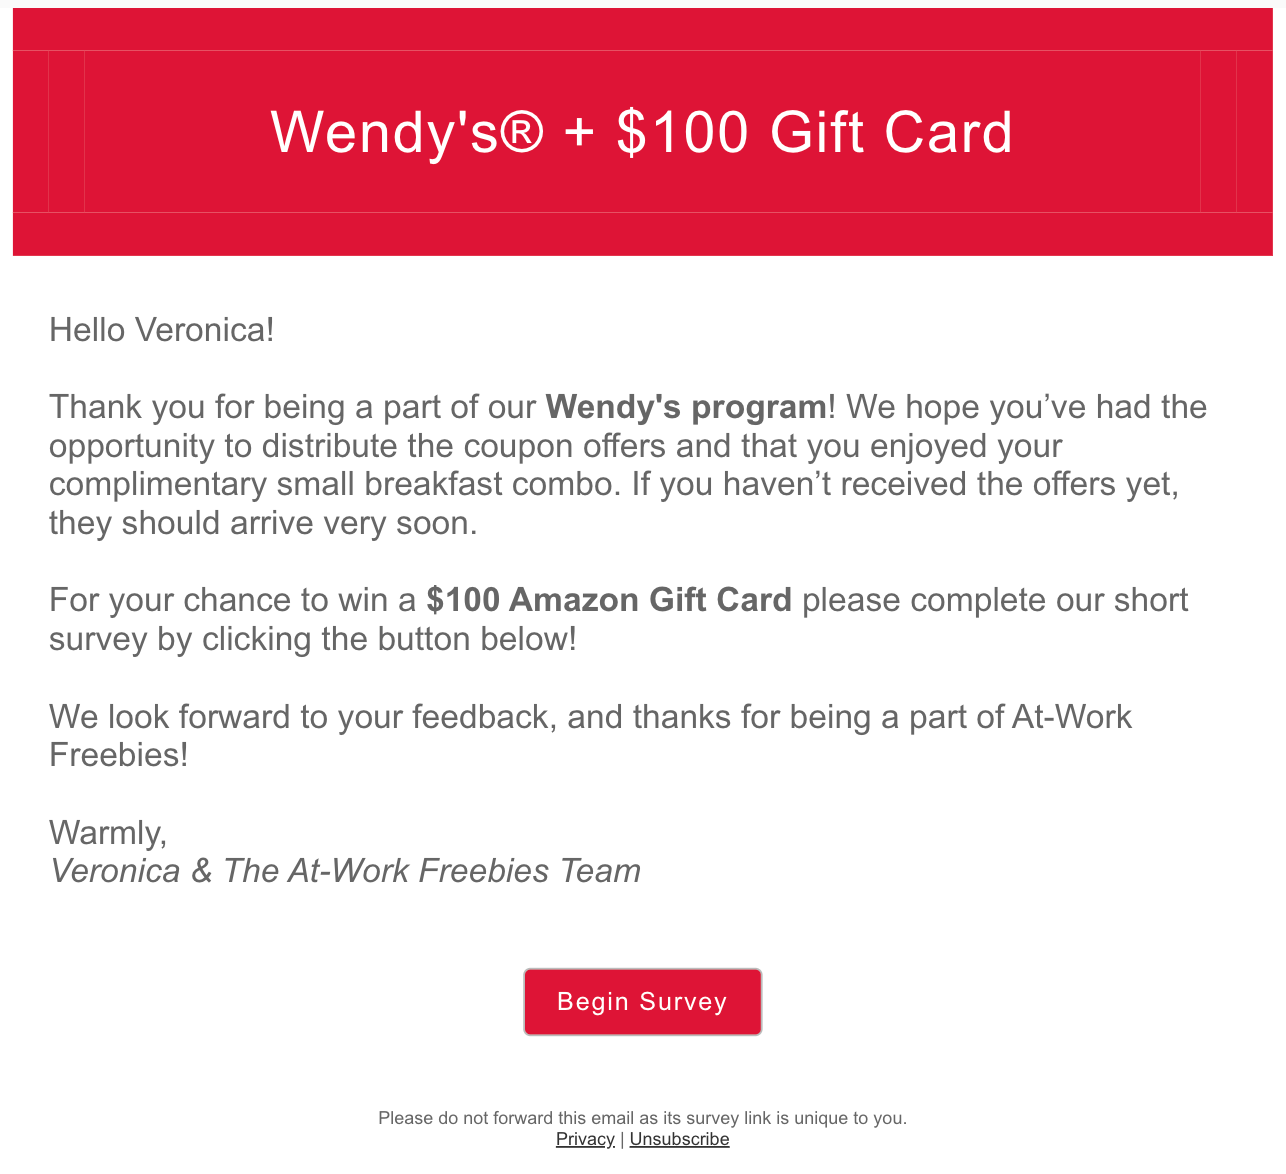Click the complimentary small breakfast combo line
This screenshot has width=1286, height=1174.
pos(614,484)
